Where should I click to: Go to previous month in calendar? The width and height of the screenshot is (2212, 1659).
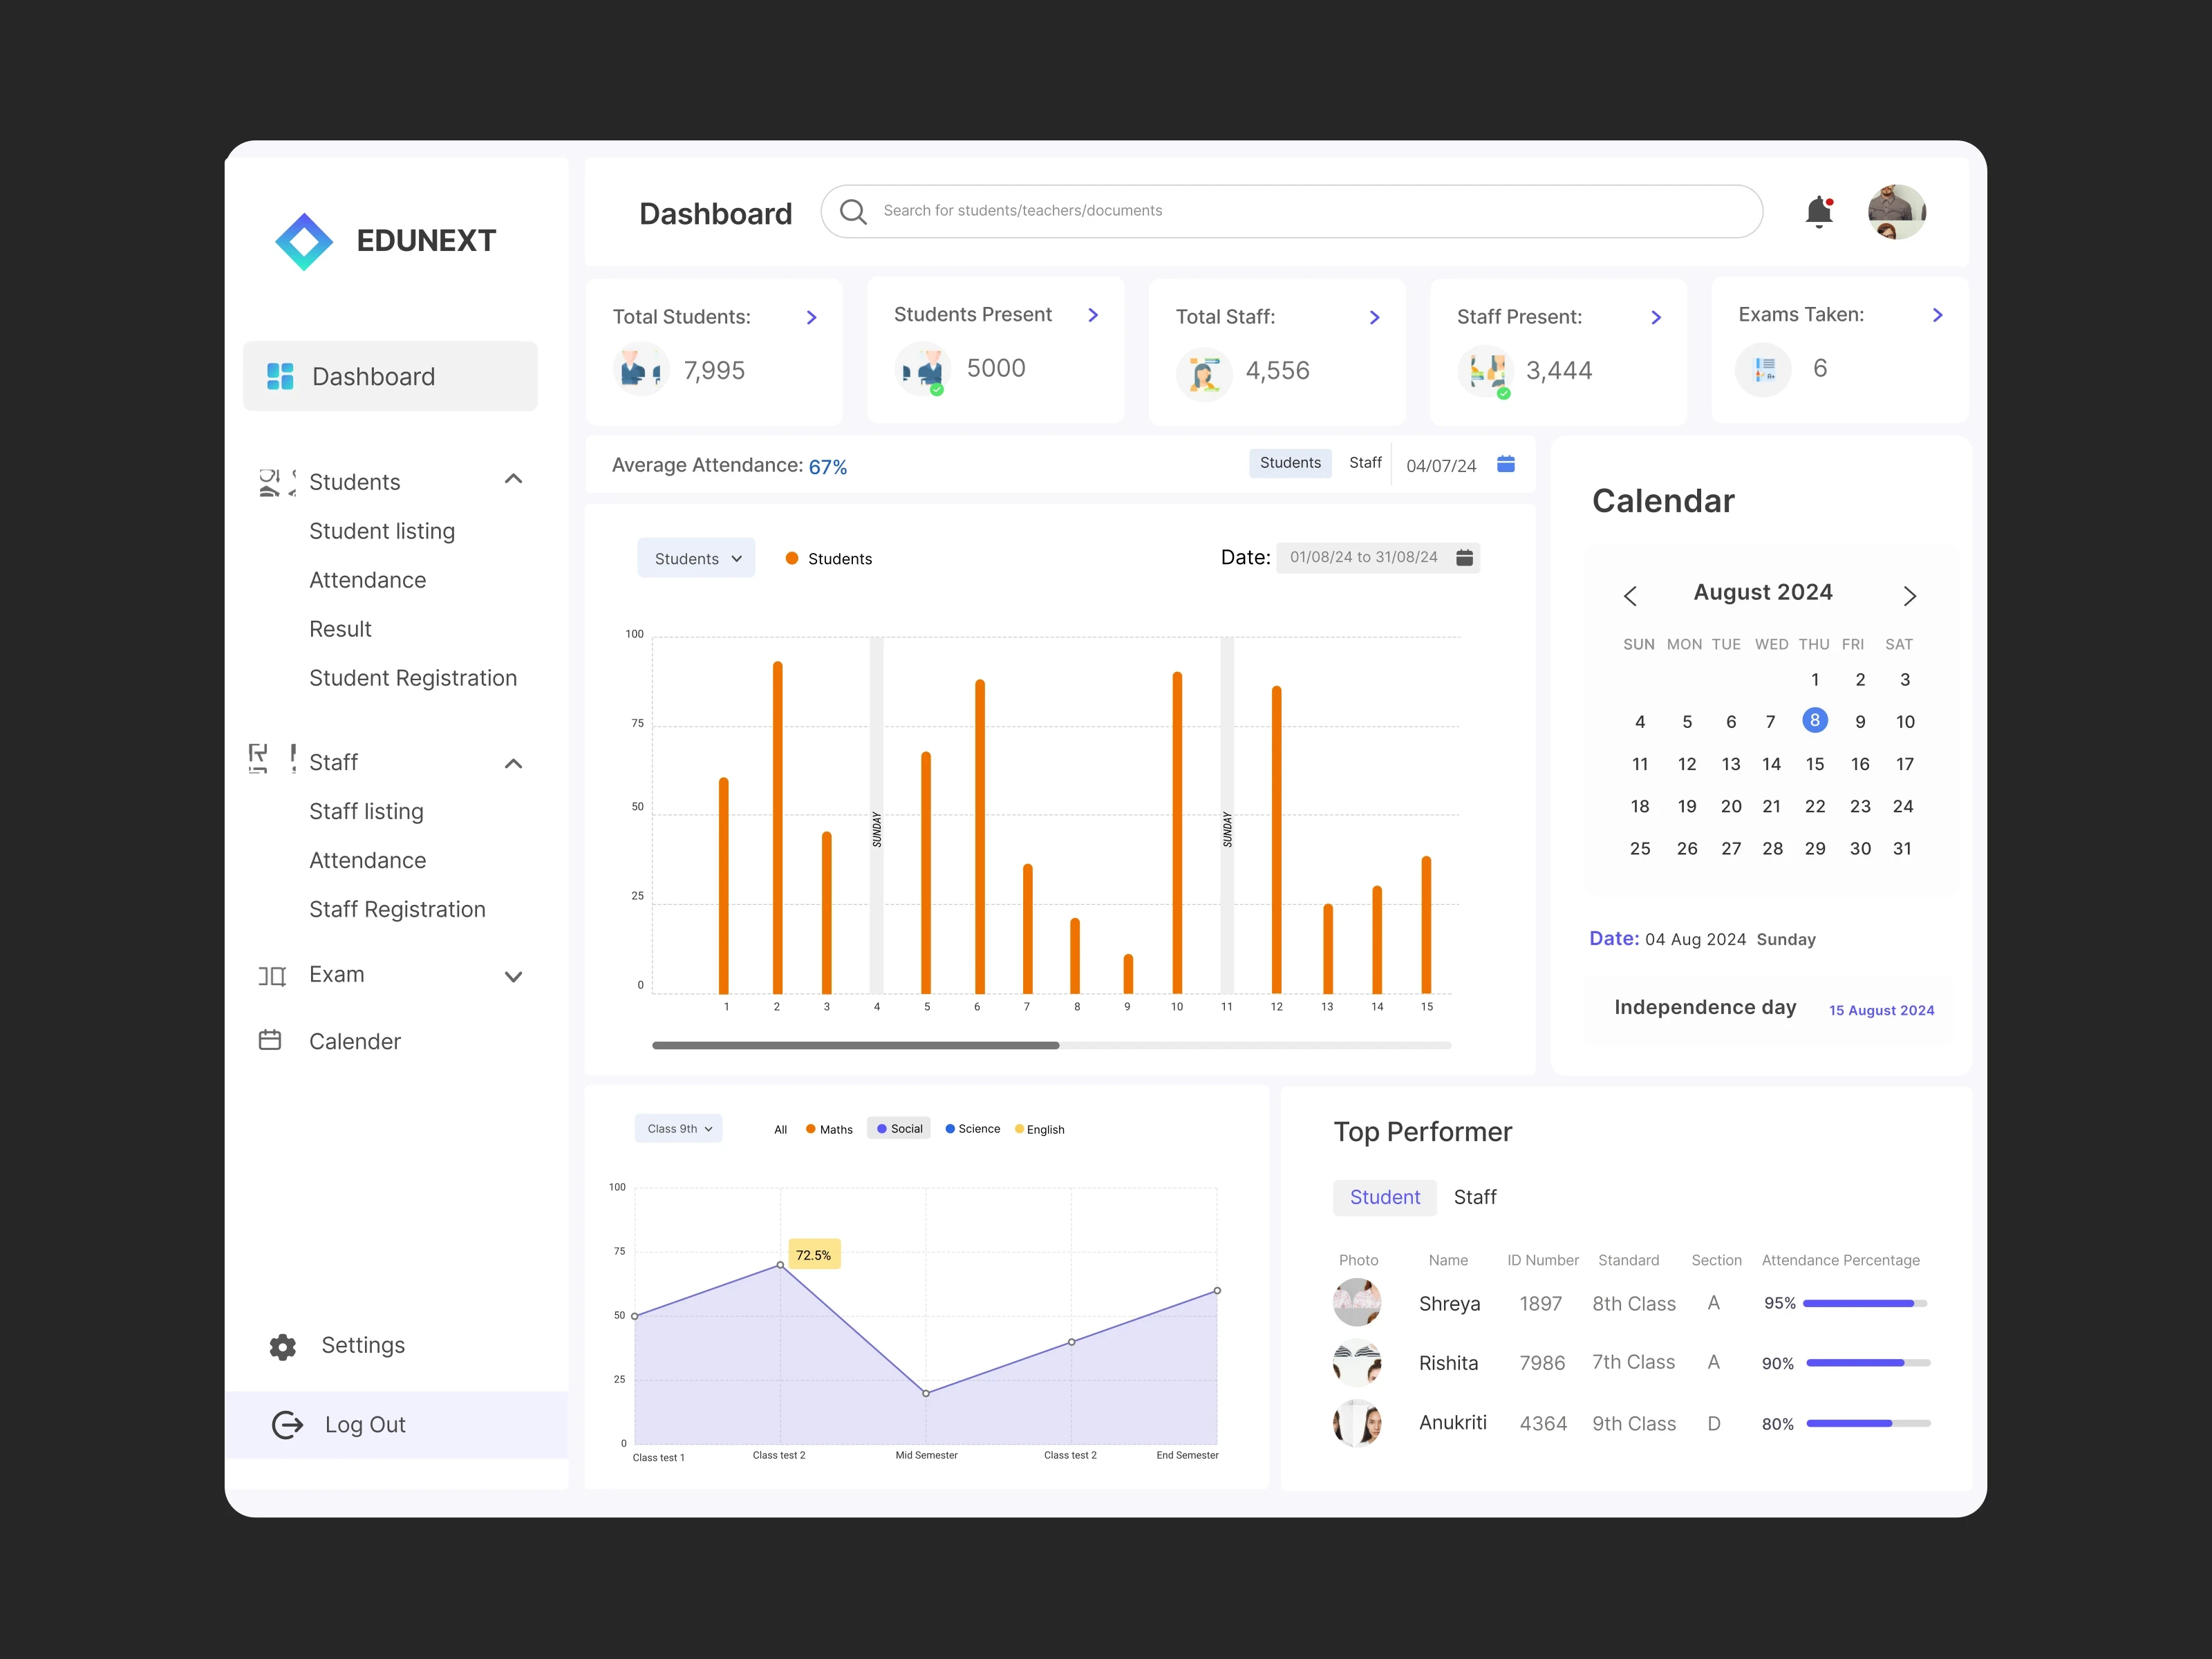click(1630, 596)
